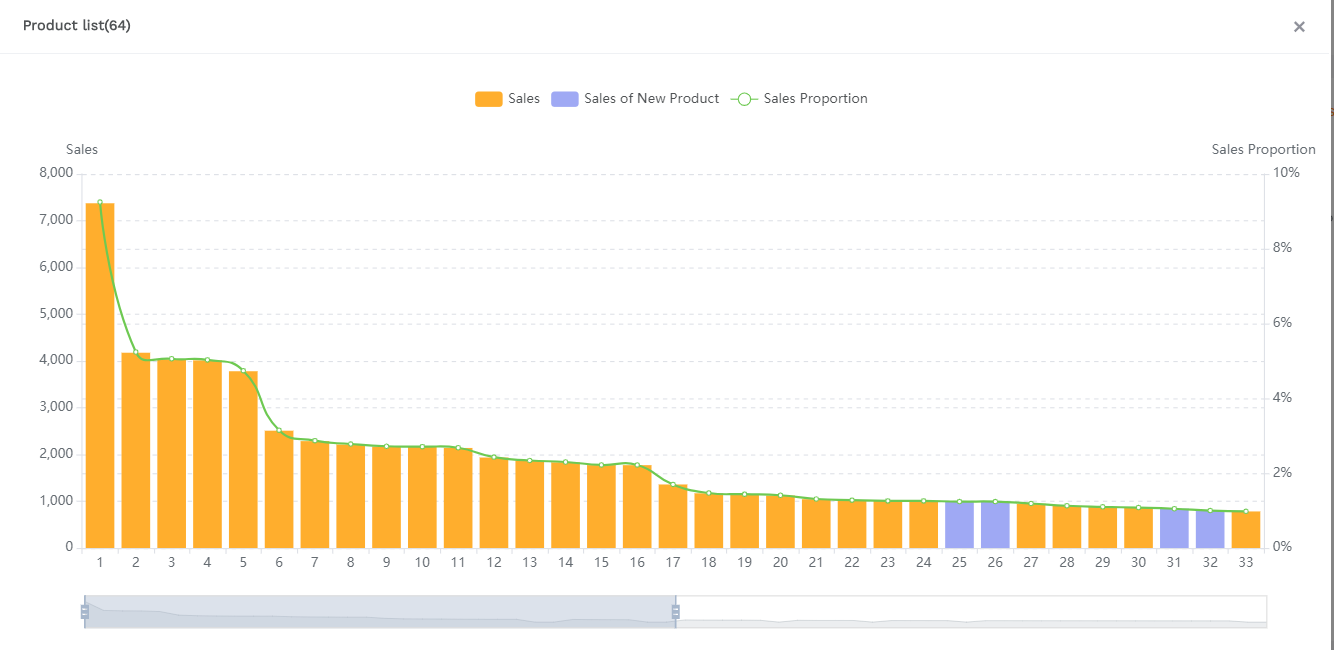Click the purple new product bar 31

(x=1174, y=528)
